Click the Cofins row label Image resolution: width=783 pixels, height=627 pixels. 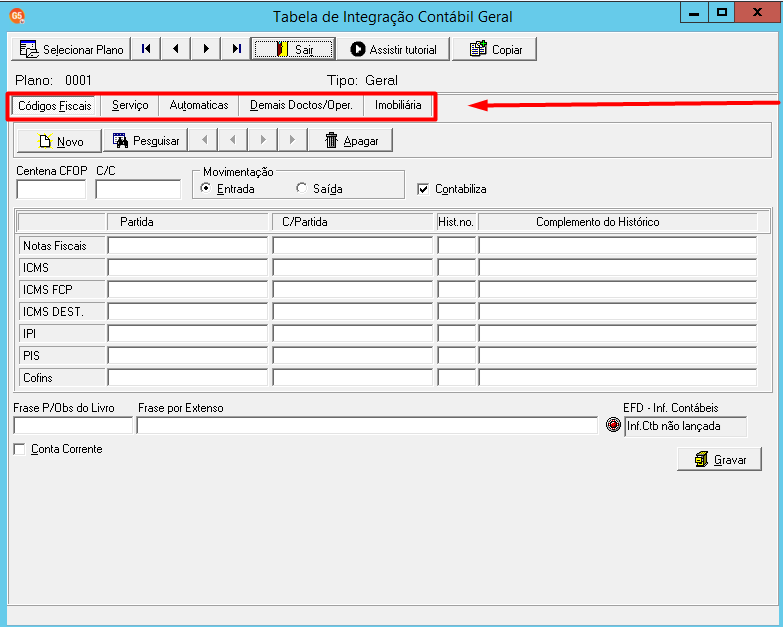pos(62,377)
